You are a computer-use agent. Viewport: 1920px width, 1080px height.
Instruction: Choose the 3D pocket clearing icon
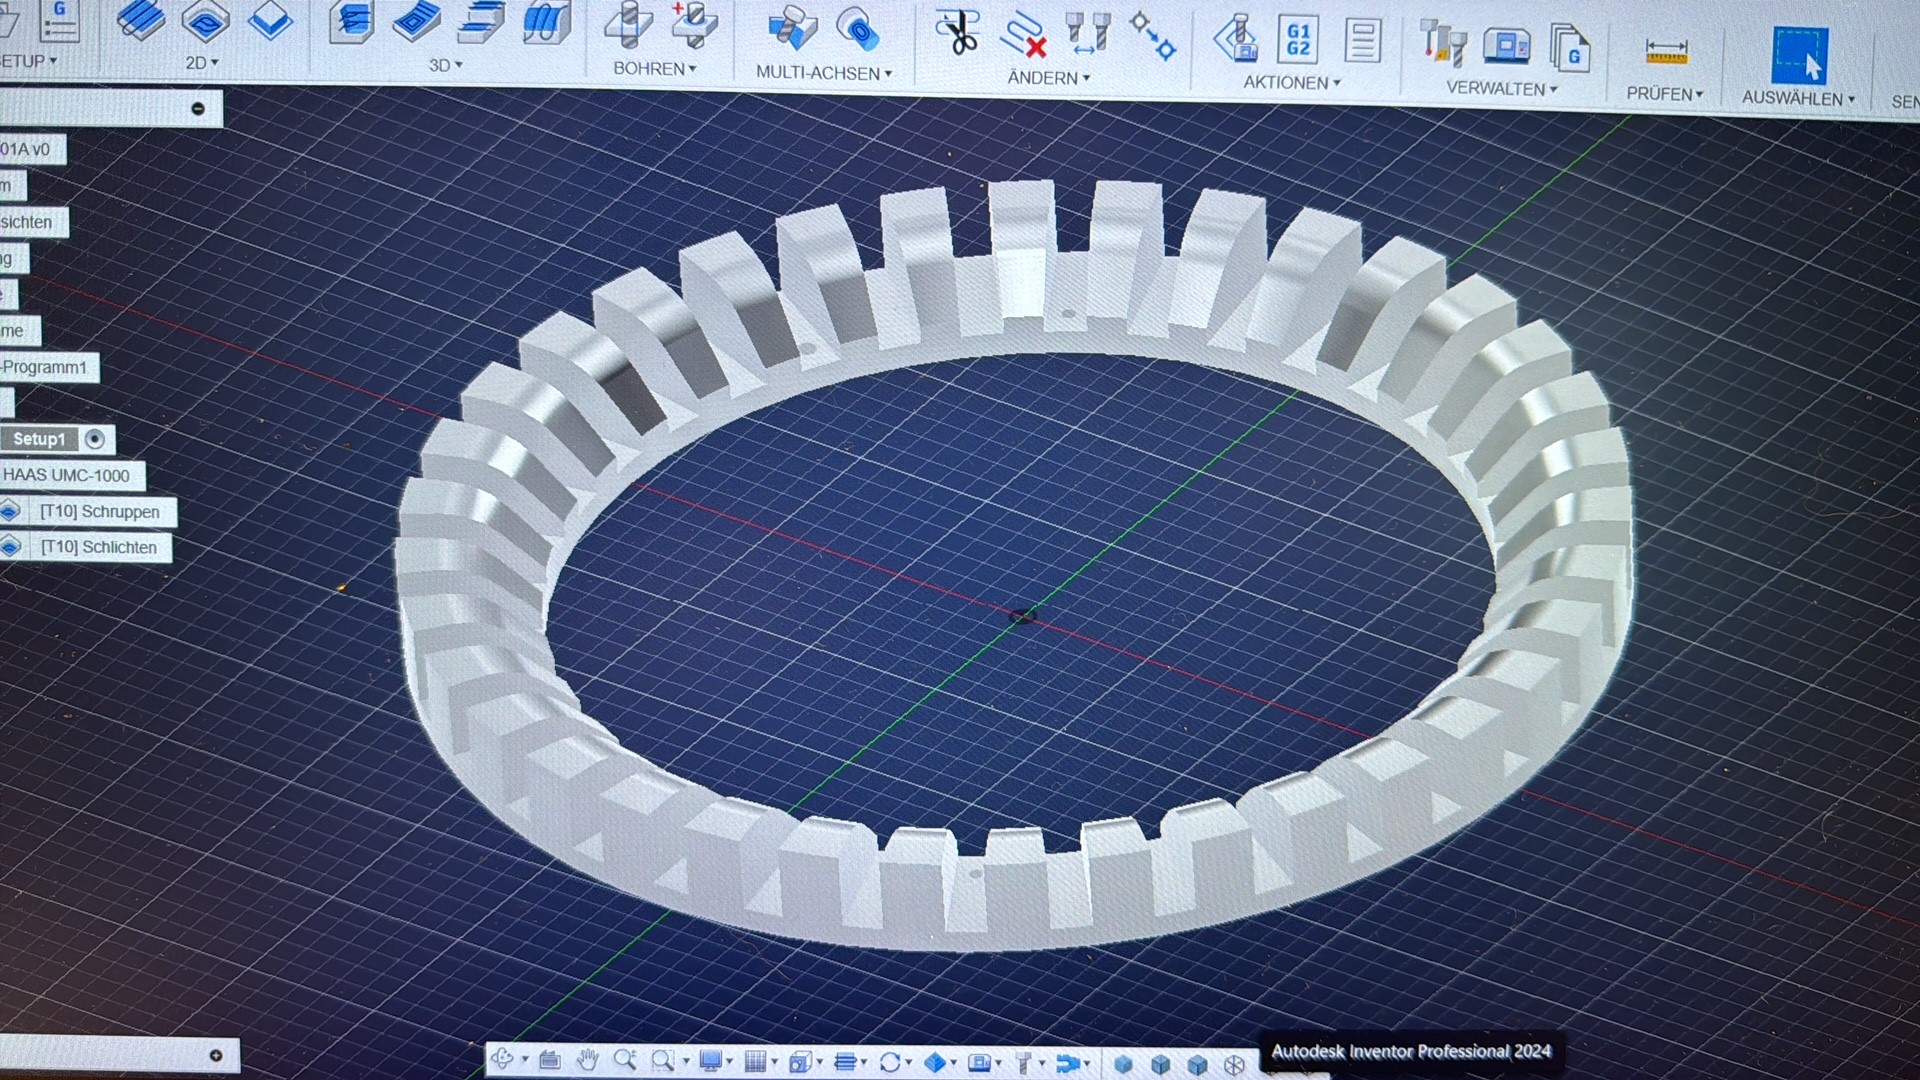[x=417, y=23]
